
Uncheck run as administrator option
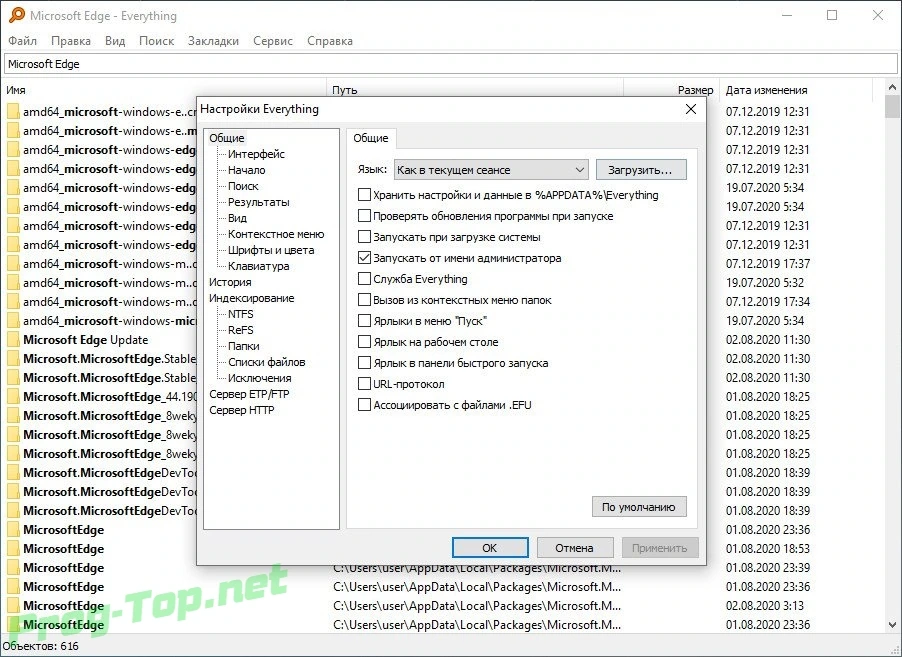click(364, 258)
